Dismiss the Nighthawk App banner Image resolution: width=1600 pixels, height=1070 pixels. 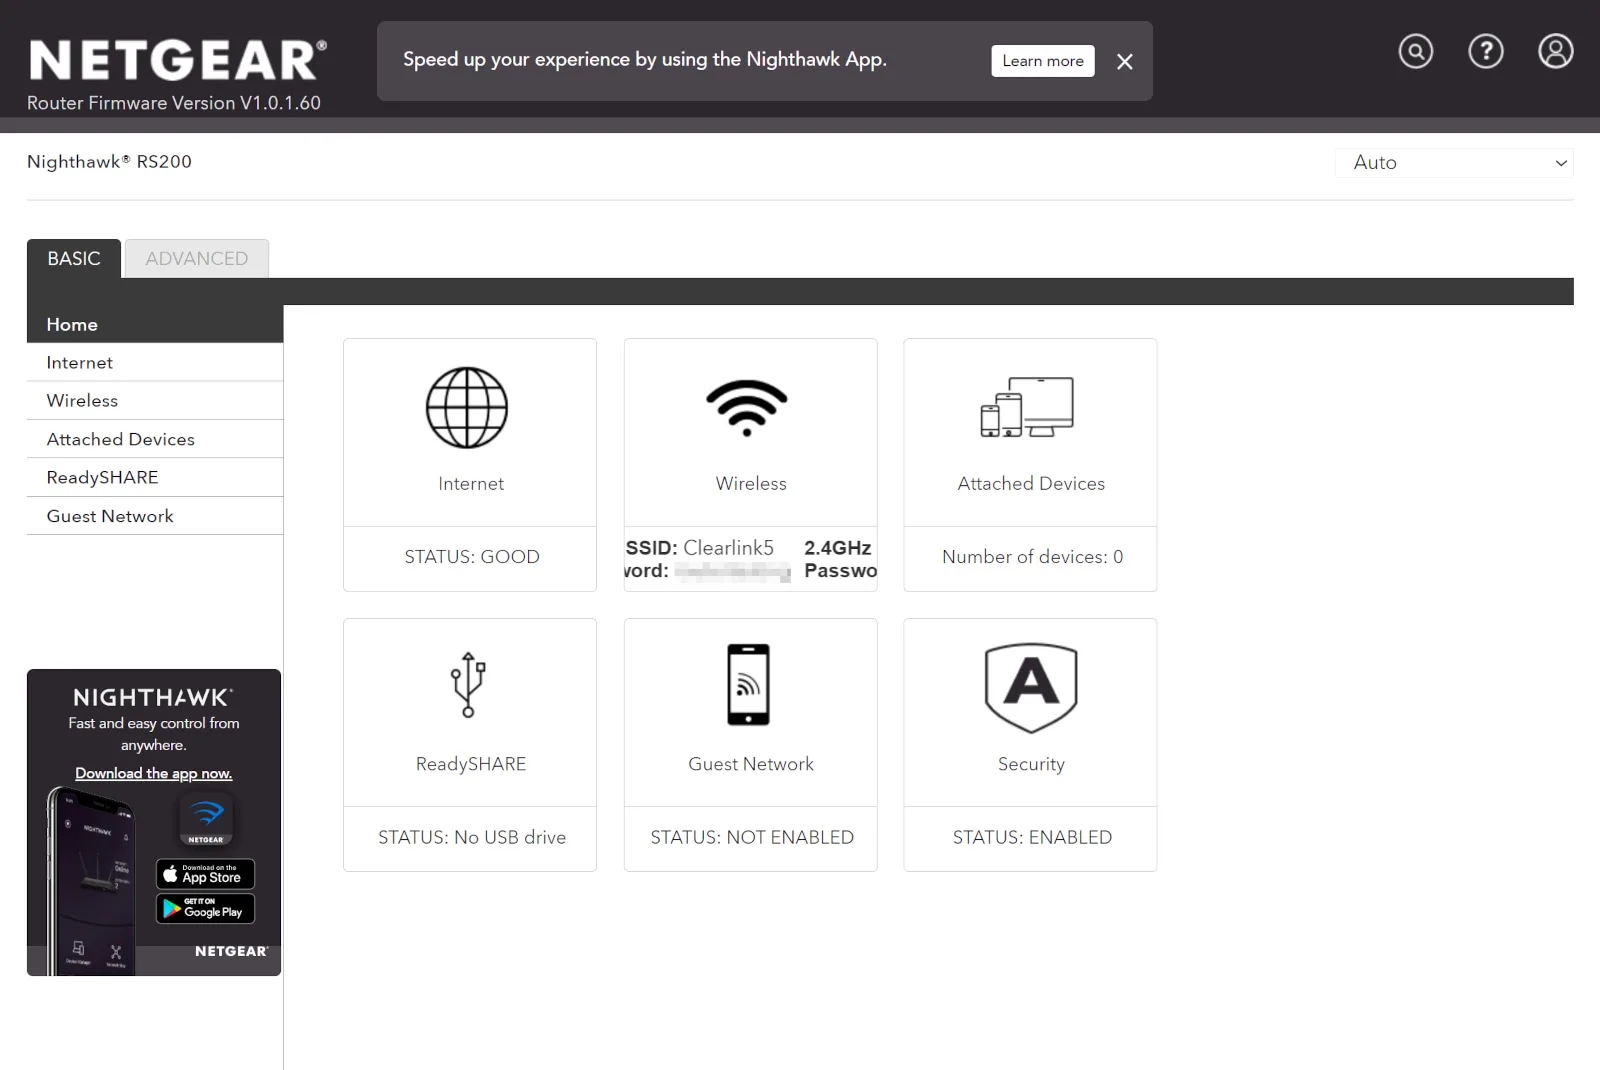click(1125, 62)
